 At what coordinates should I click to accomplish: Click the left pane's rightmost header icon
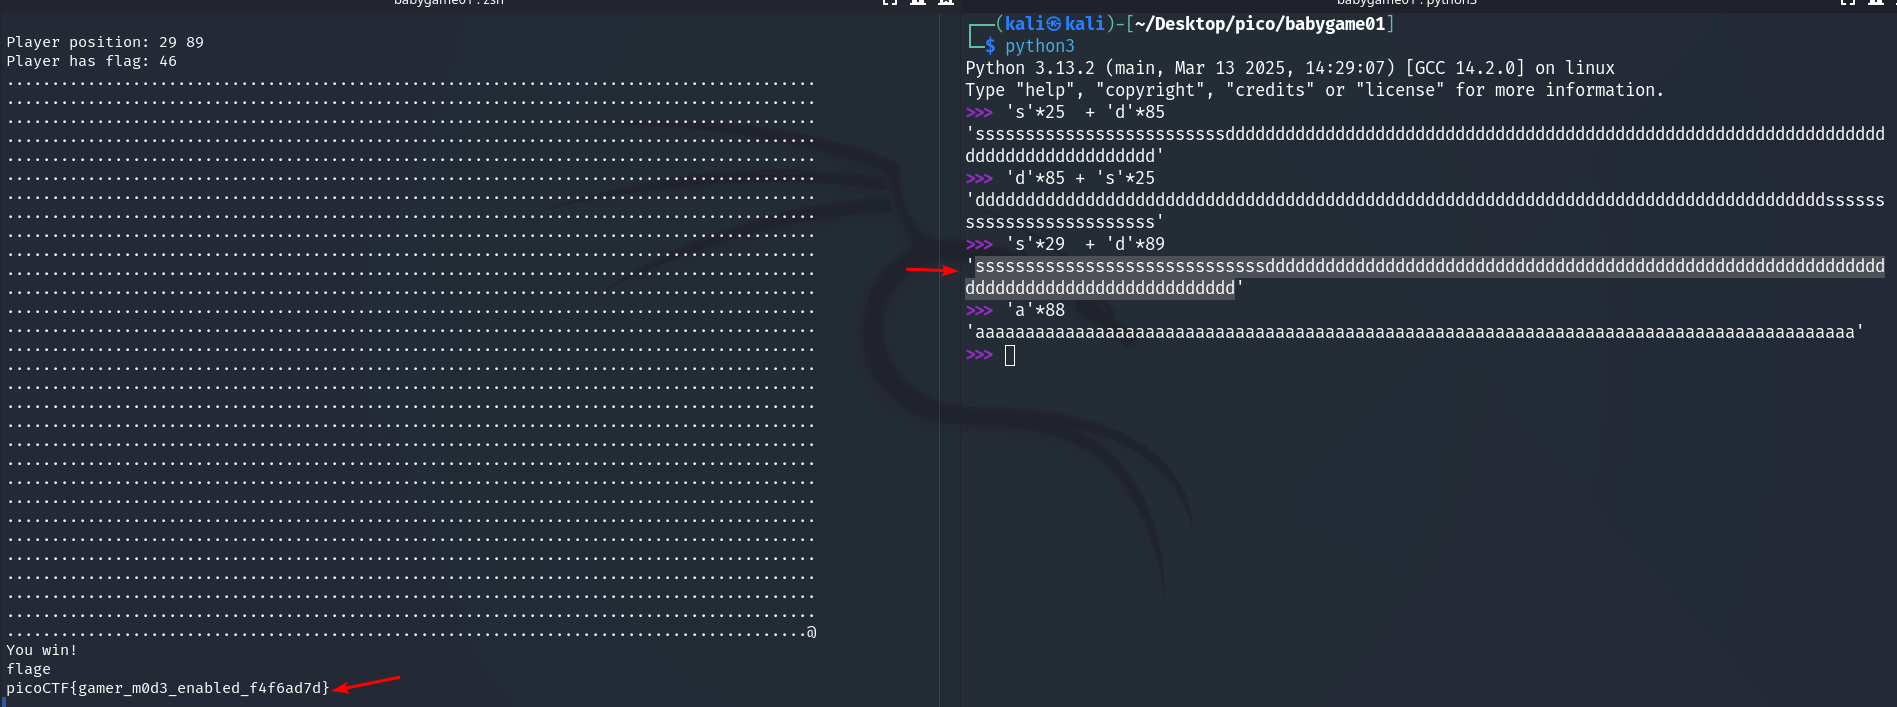pyautogui.click(x=946, y=3)
